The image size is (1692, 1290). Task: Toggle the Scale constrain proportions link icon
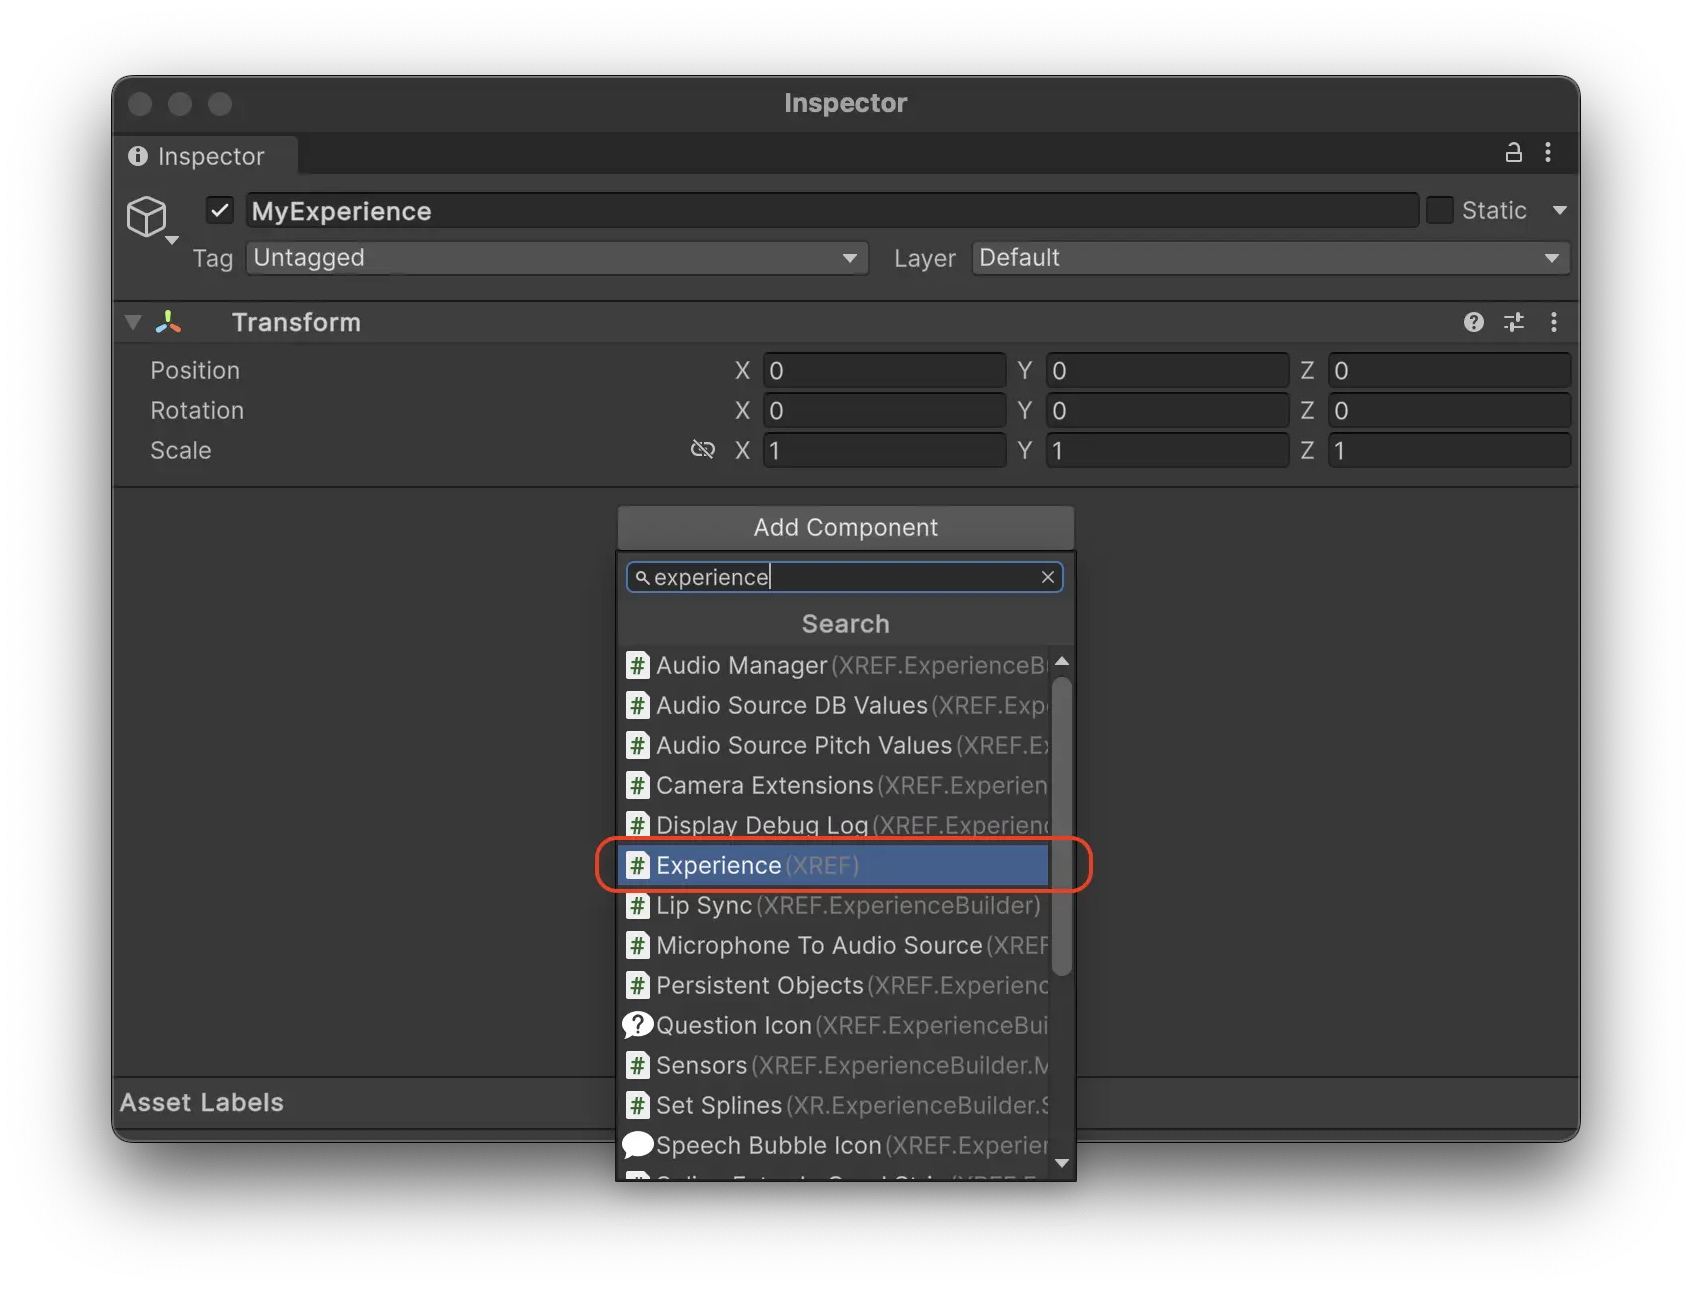pyautogui.click(x=703, y=450)
